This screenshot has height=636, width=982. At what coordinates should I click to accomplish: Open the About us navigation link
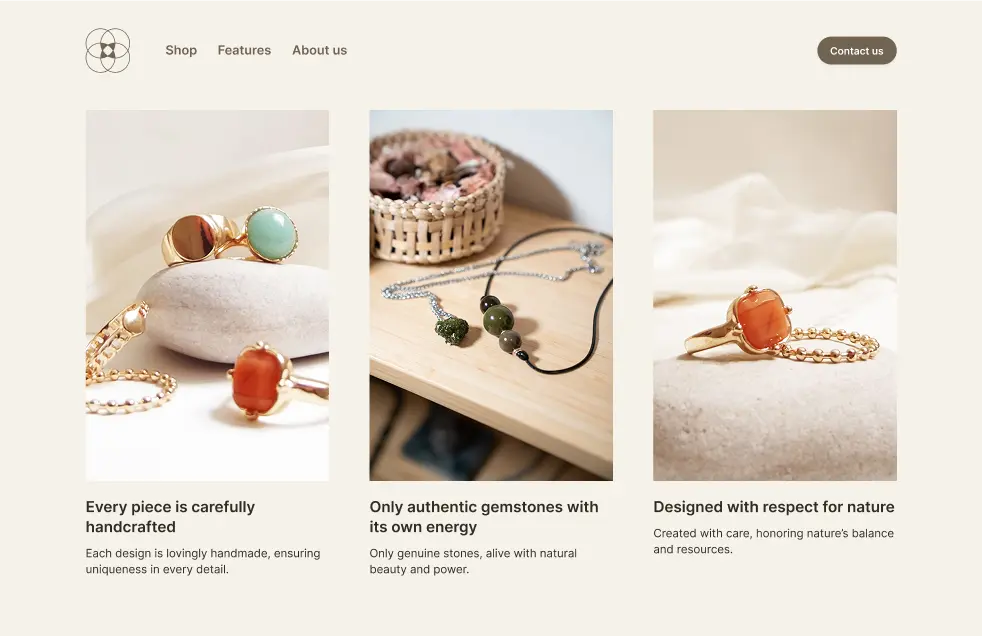click(319, 50)
